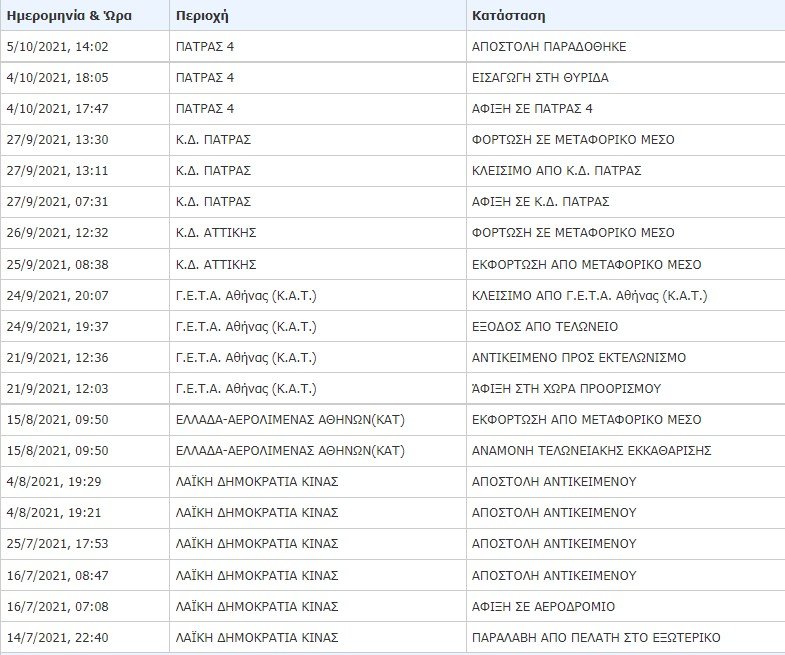Viewport: 785px width, 655px height.
Task: Select status 'ΕΞΟΔΟΣ ΑΠΟ ΤΕΛΩΝΕΙΟ'
Action: pyautogui.click(x=545, y=327)
